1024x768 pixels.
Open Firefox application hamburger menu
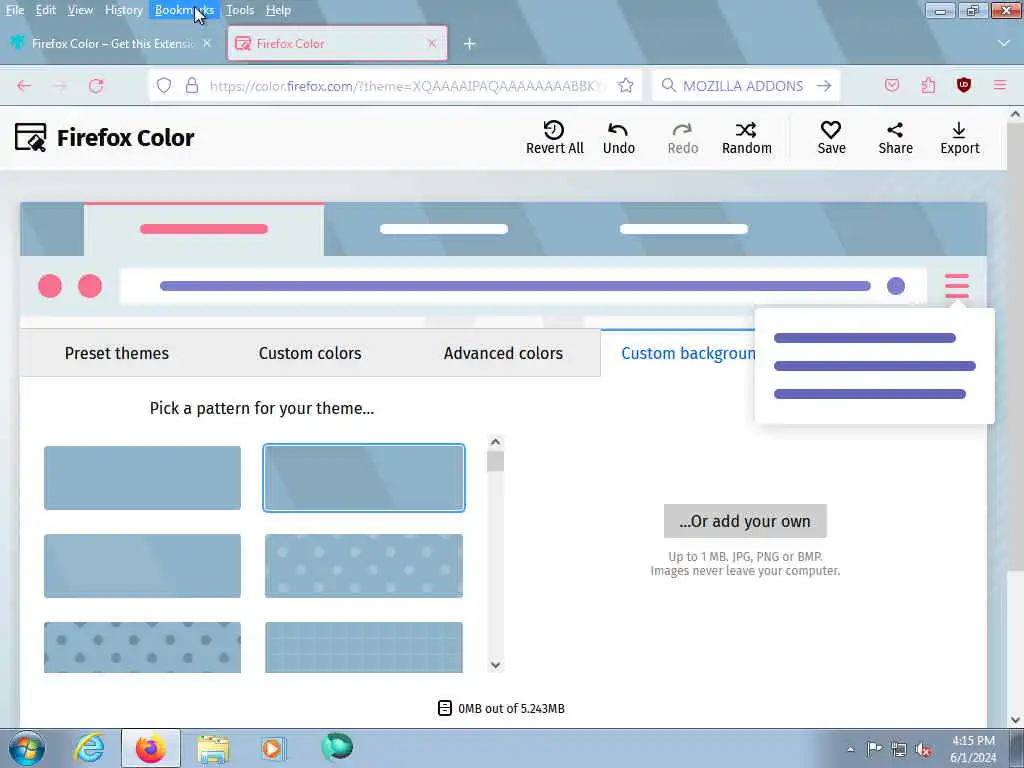[999, 85]
